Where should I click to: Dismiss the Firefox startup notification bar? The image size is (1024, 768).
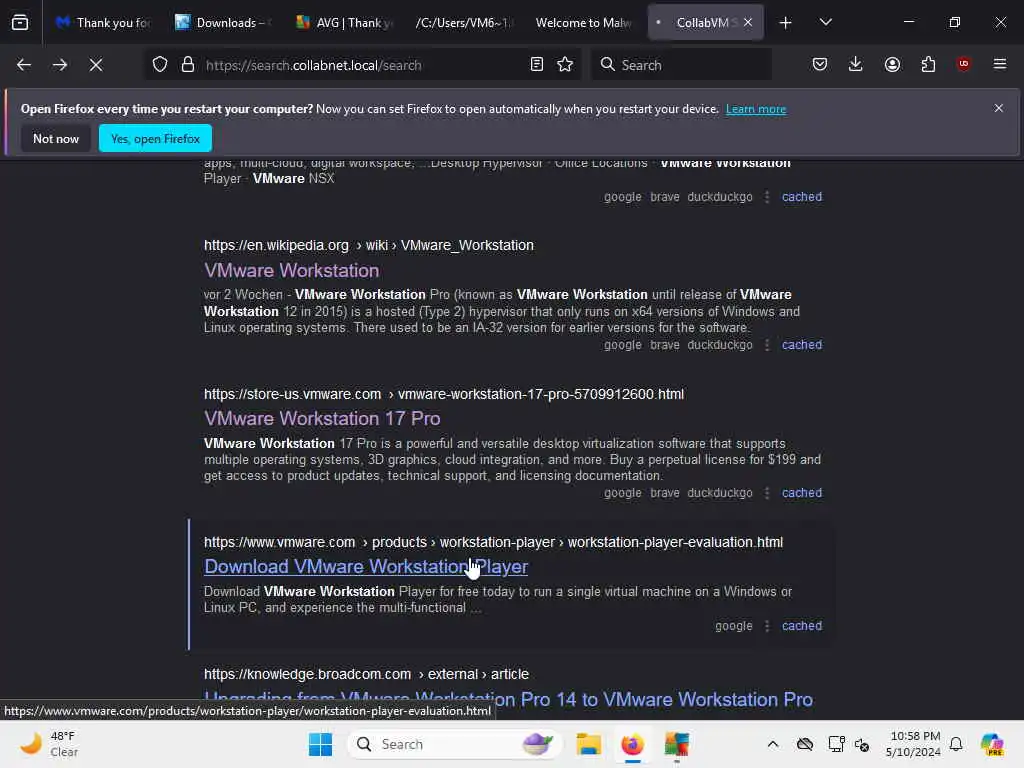pyautogui.click(x=999, y=108)
